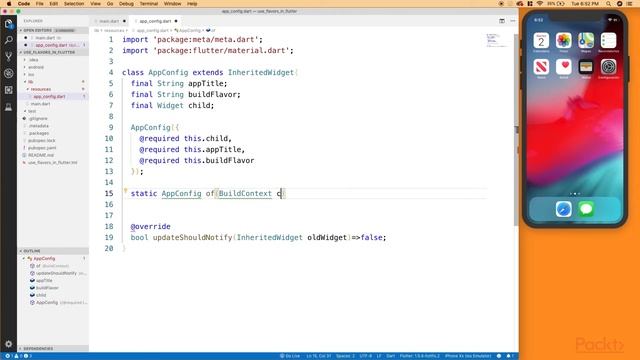640x360 pixels.
Task: Select updateShouldNotify in the Outline
Action: [x=56, y=273]
